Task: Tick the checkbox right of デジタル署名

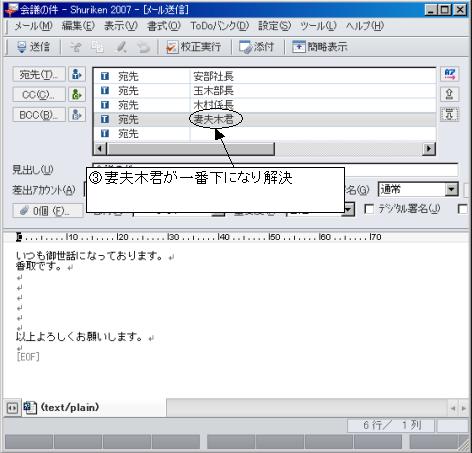Action: pyautogui.click(x=463, y=209)
